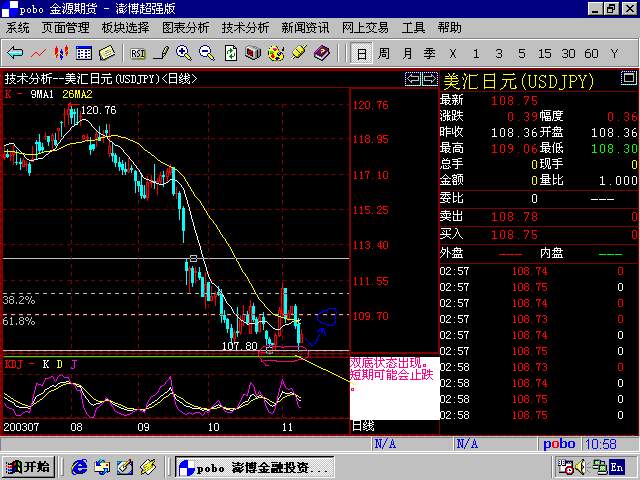640x480 pixels.
Task: Open the purple help book icon
Action: [322, 53]
